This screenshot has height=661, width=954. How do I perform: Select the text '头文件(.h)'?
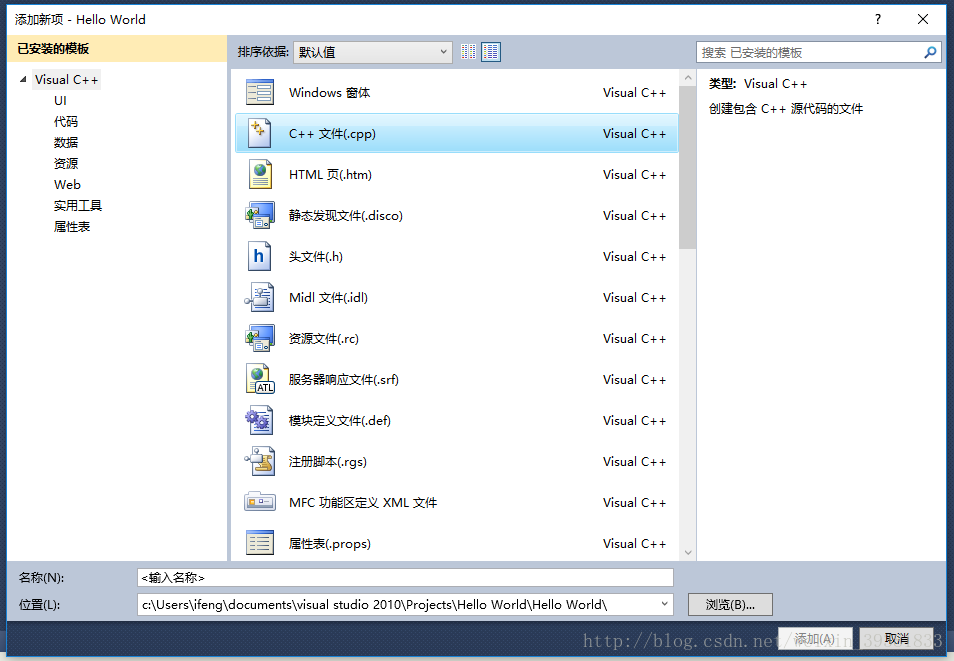tap(316, 256)
